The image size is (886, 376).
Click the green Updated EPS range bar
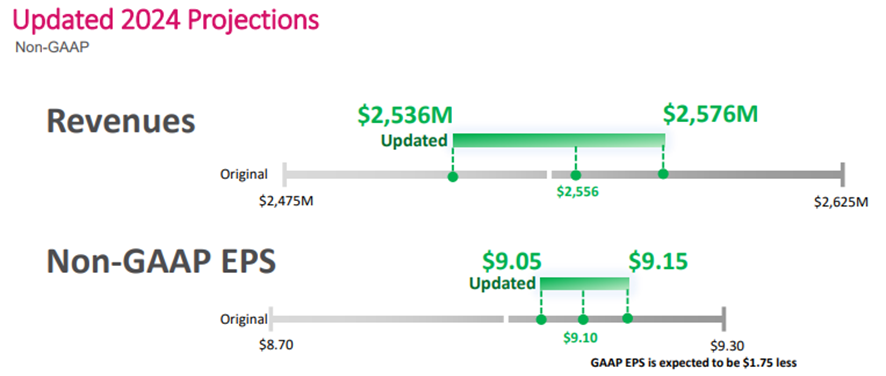584,283
